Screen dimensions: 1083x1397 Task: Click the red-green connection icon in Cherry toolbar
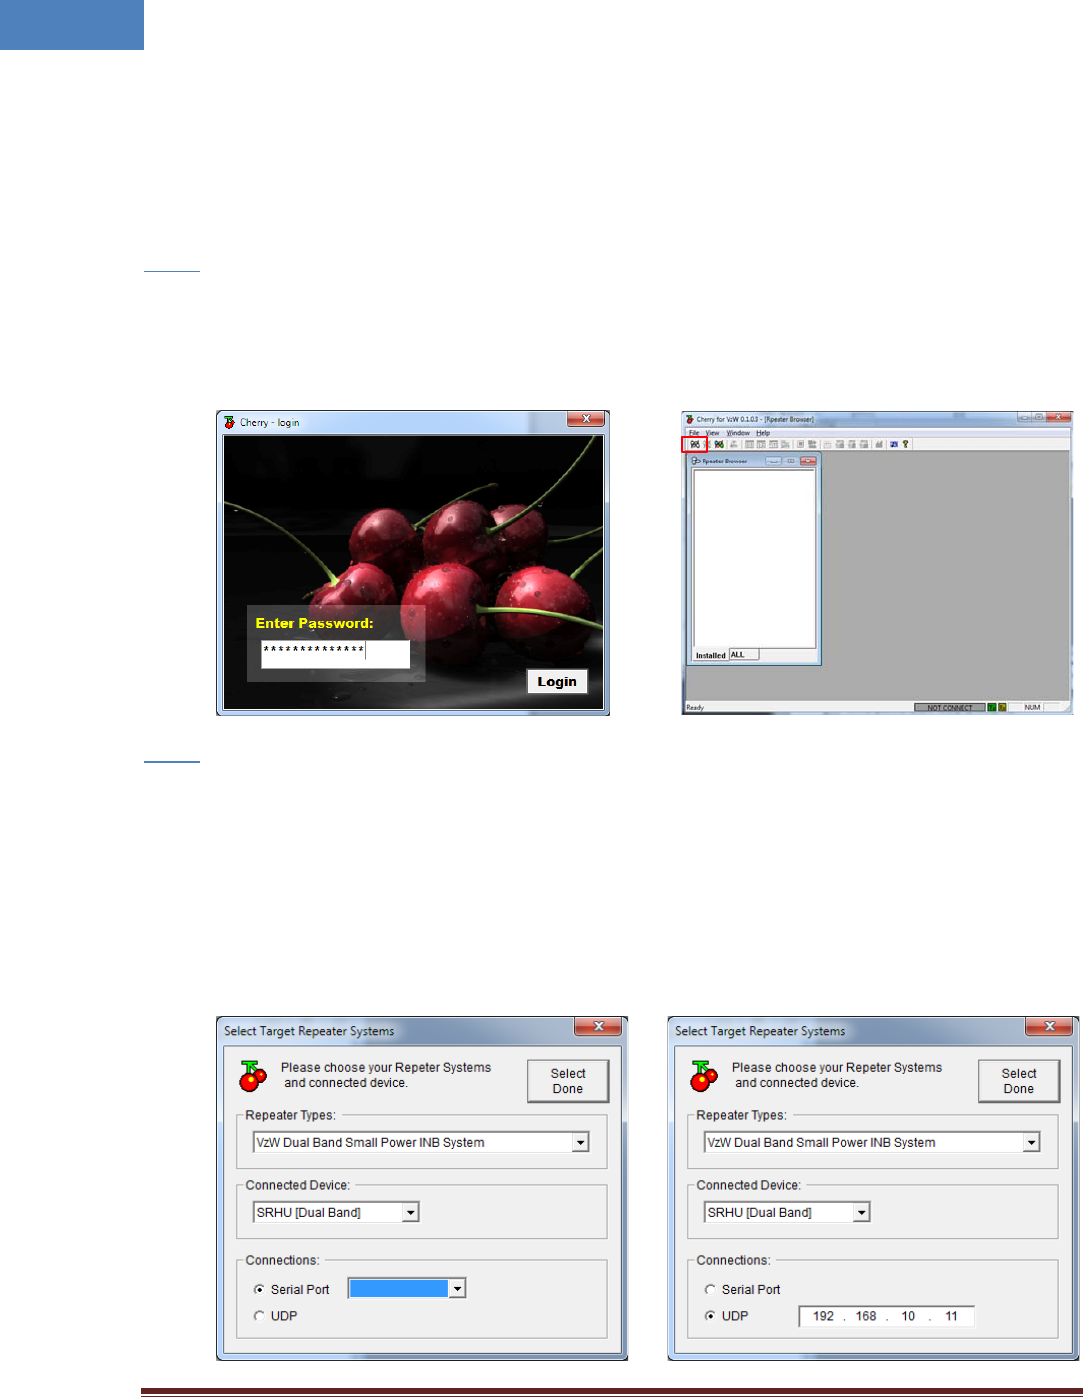coord(719,444)
